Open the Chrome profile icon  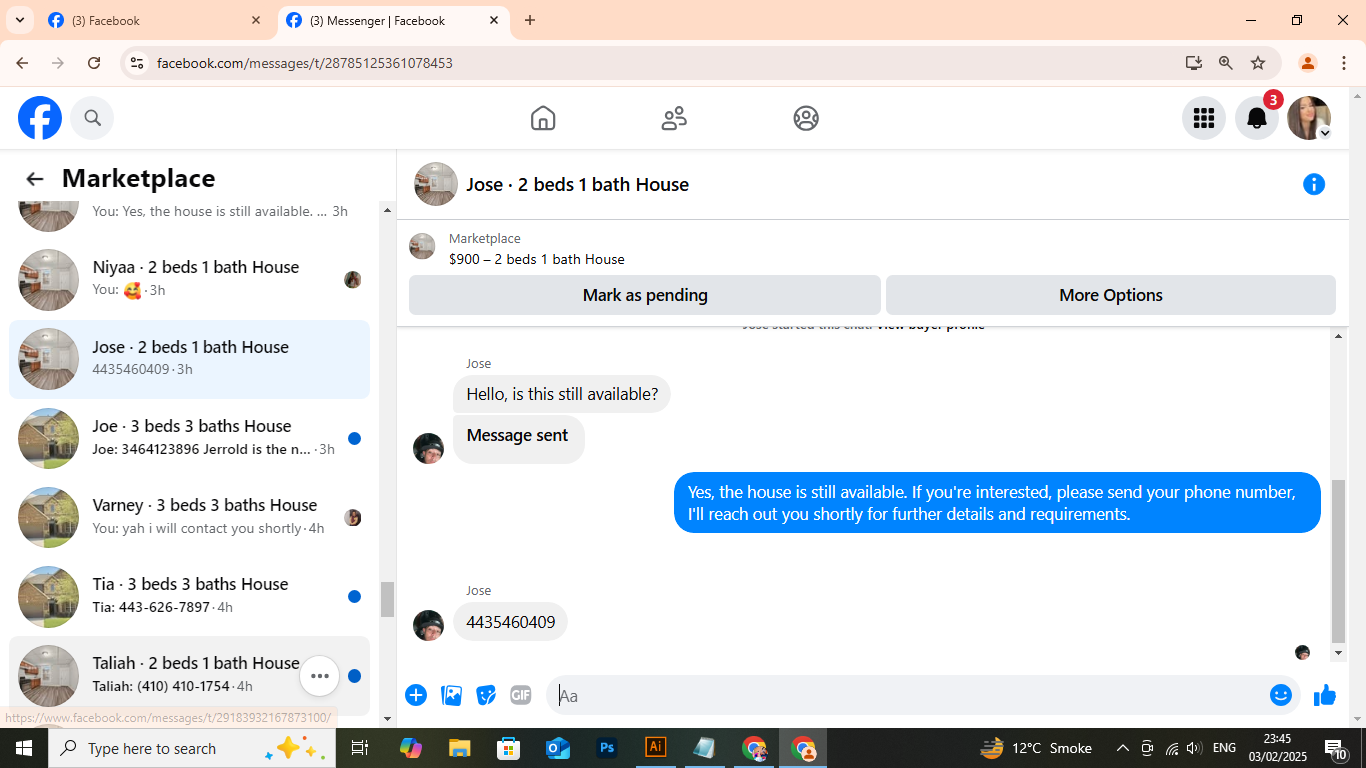[1307, 63]
